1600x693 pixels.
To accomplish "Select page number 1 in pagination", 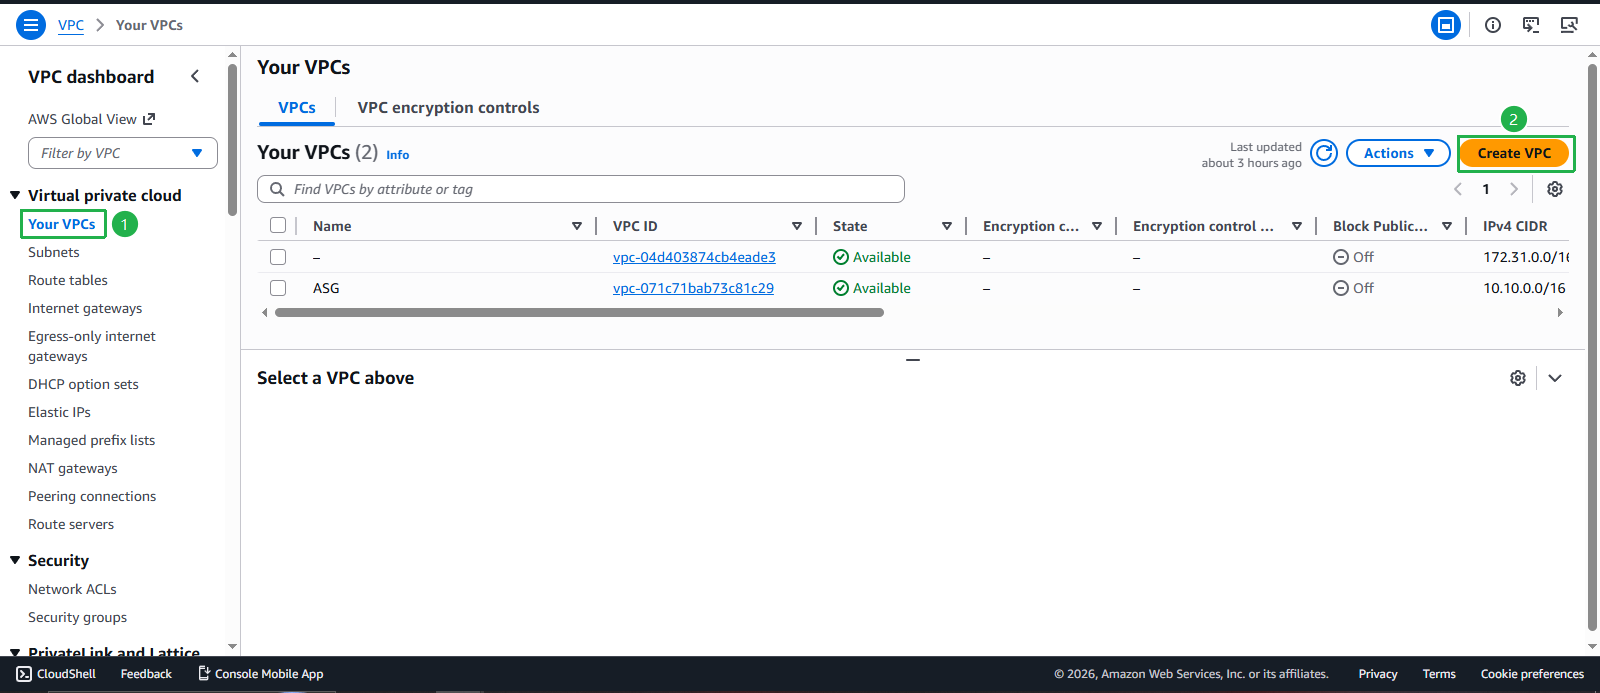I will tap(1486, 189).
